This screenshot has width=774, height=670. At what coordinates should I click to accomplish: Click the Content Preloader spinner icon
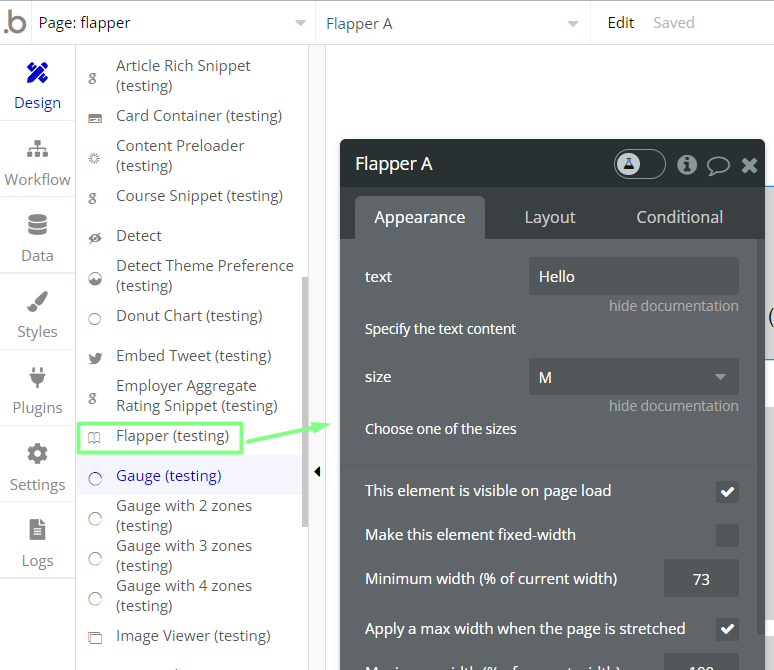point(94,158)
